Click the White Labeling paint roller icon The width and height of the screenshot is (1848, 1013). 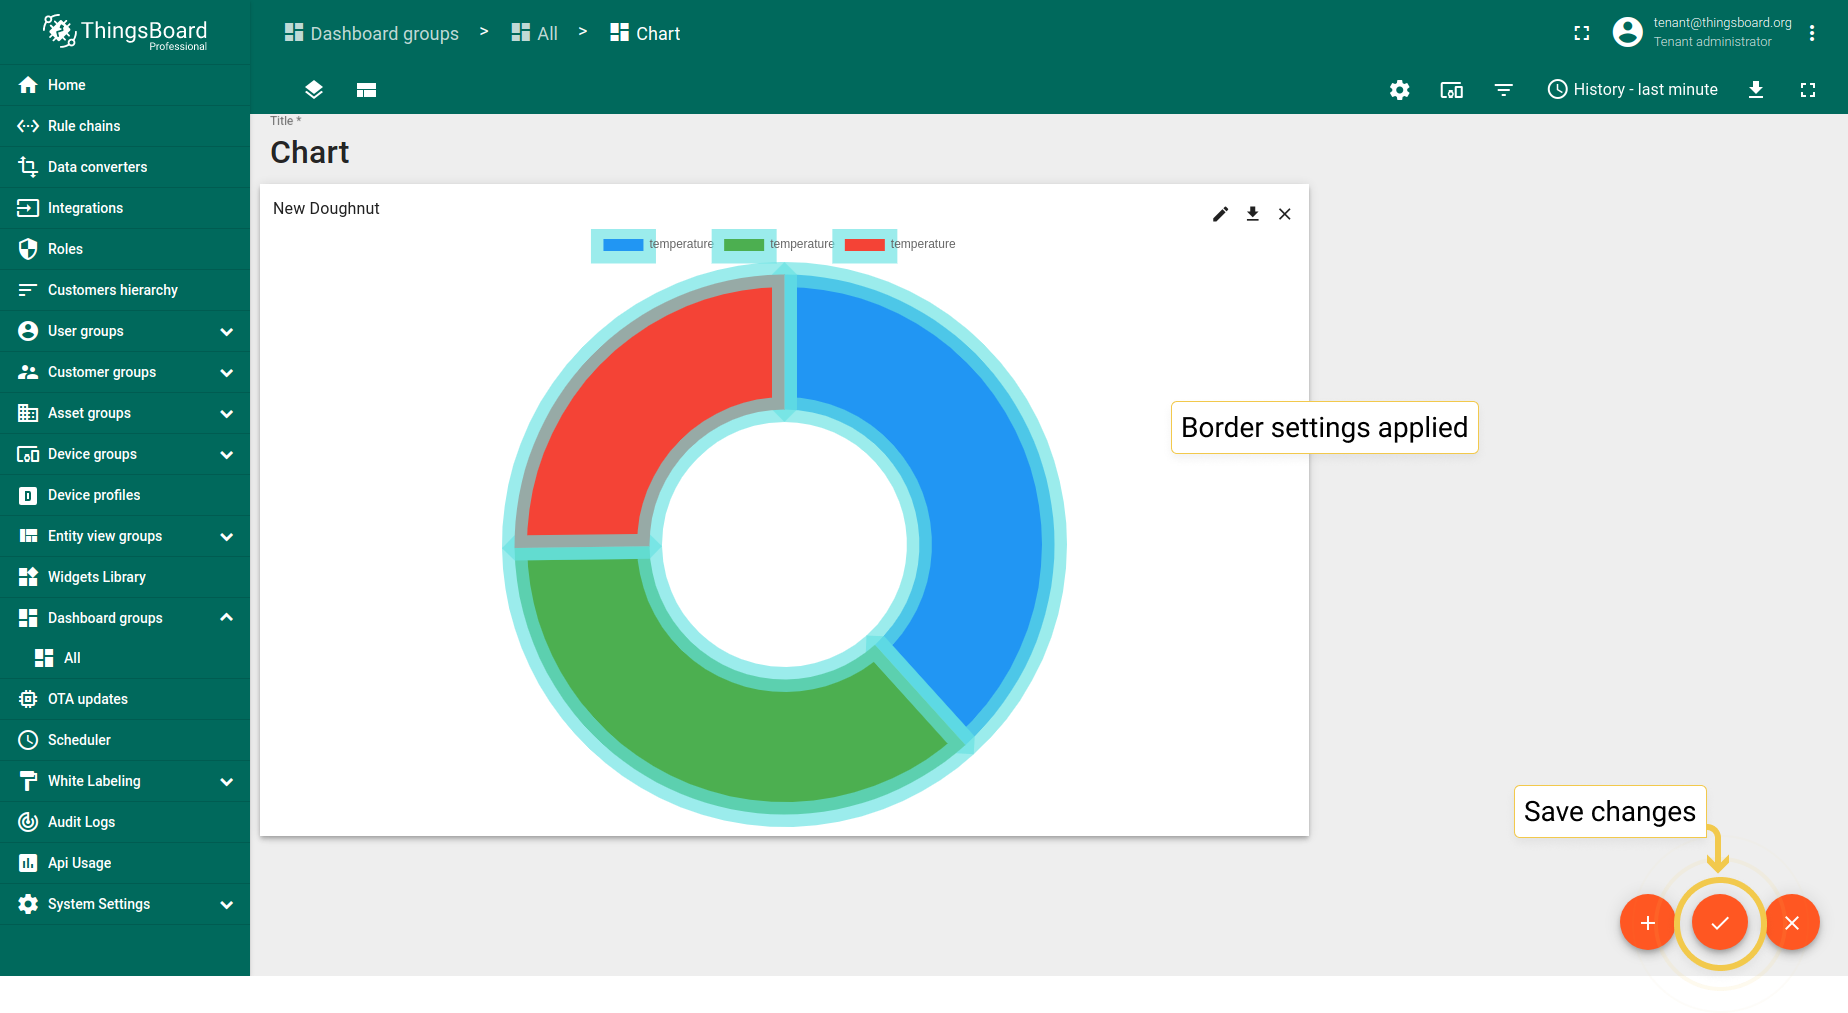(28, 781)
